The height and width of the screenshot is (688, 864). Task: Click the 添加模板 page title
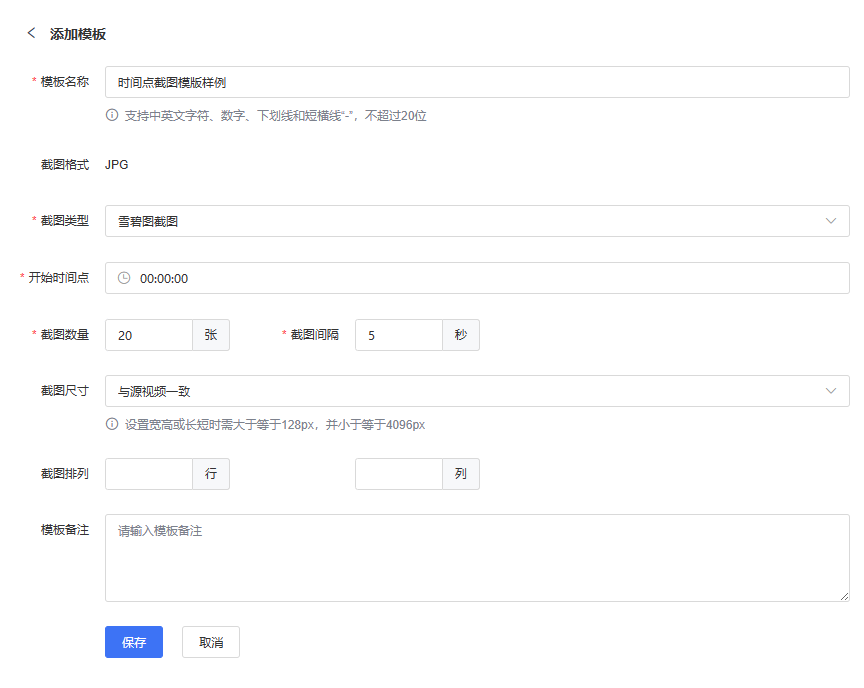pos(78,34)
